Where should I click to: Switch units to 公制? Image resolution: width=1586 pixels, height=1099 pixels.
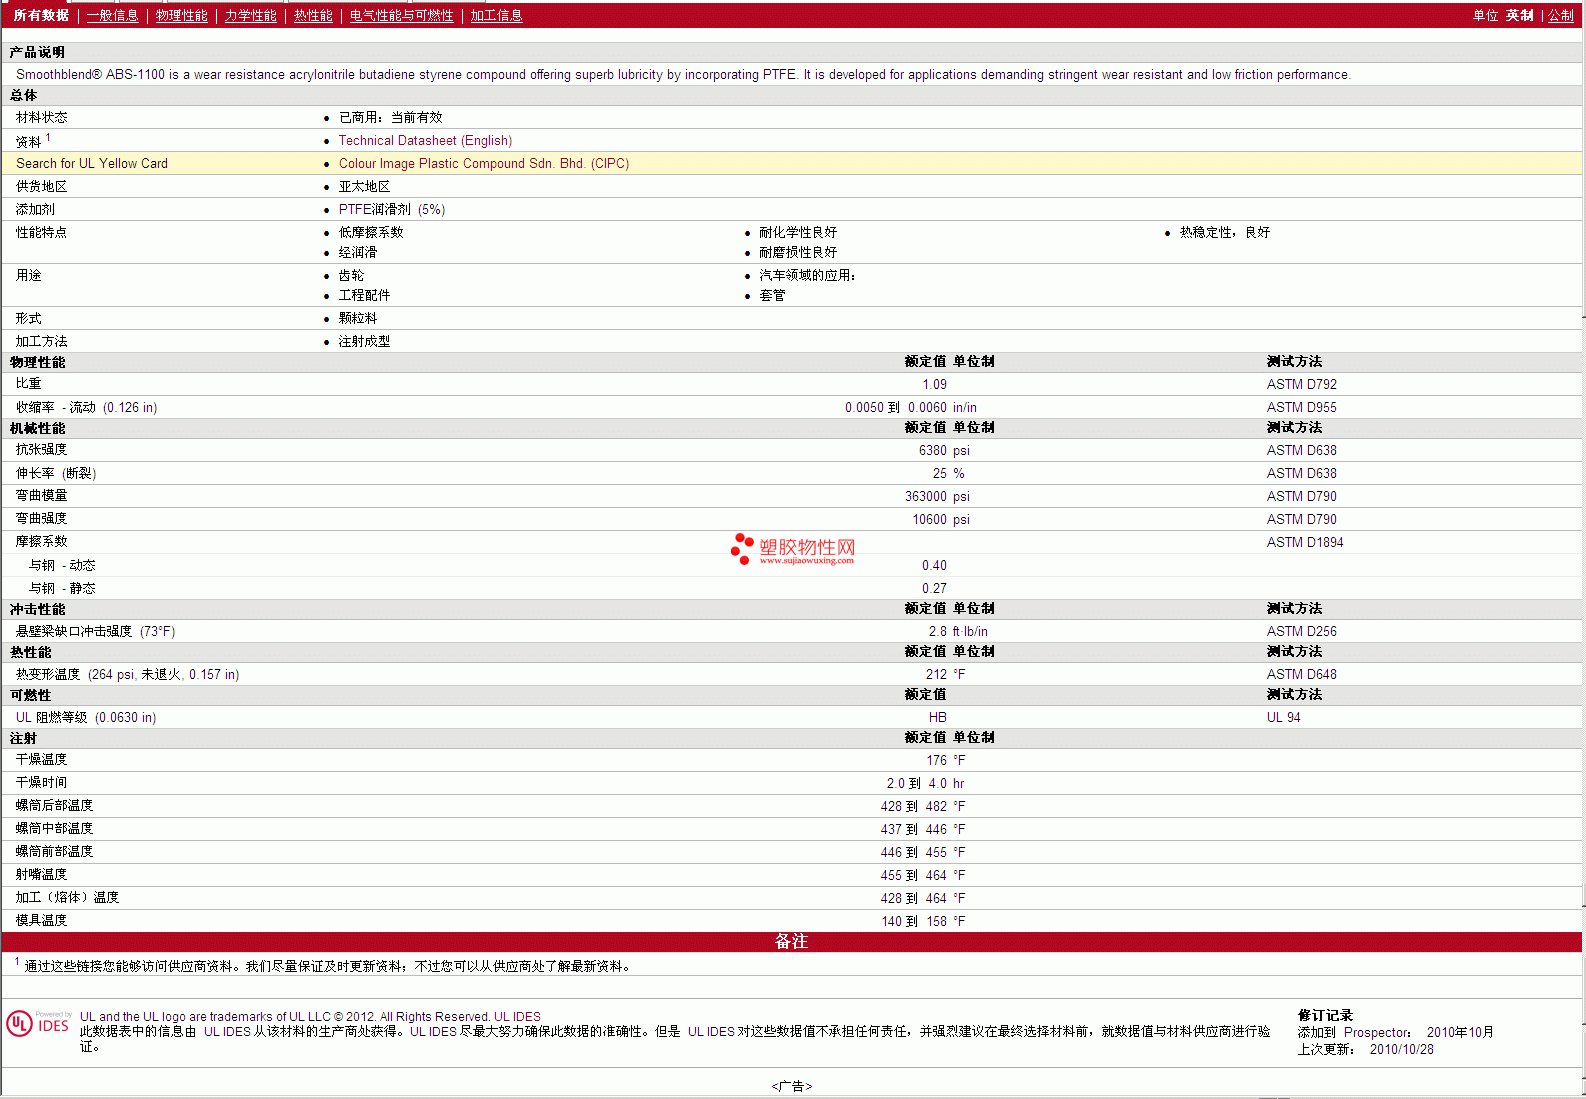click(x=1560, y=16)
